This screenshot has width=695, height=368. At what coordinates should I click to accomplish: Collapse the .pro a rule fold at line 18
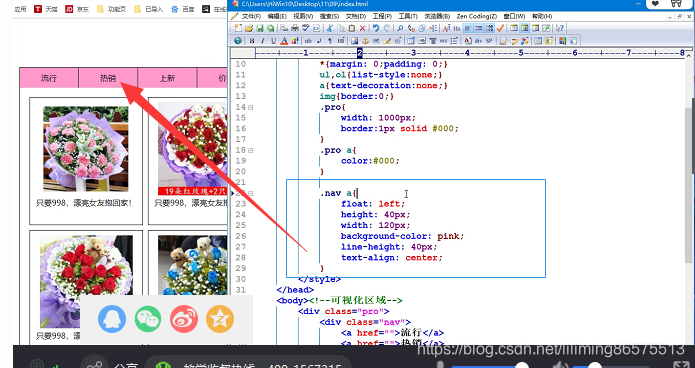coord(251,150)
